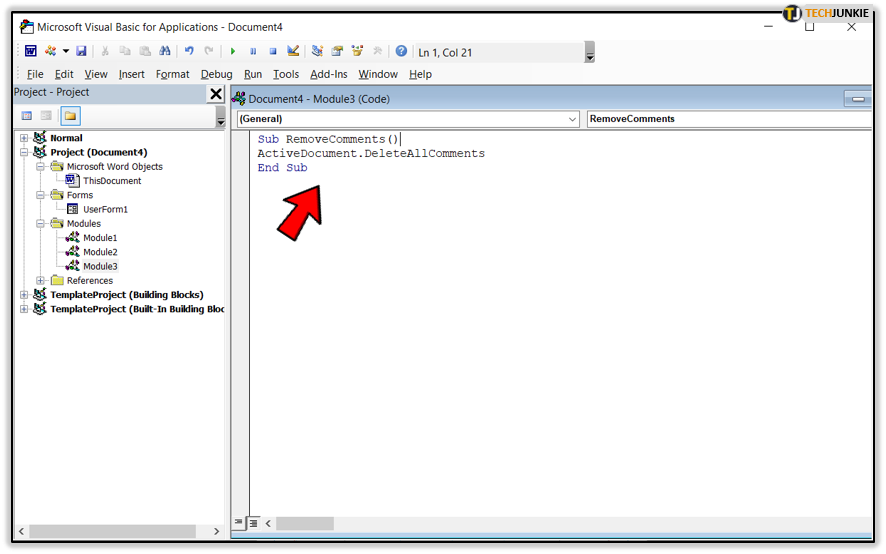This screenshot has width=886, height=554.
Task: Click the Reset stop icon
Action: (273, 51)
